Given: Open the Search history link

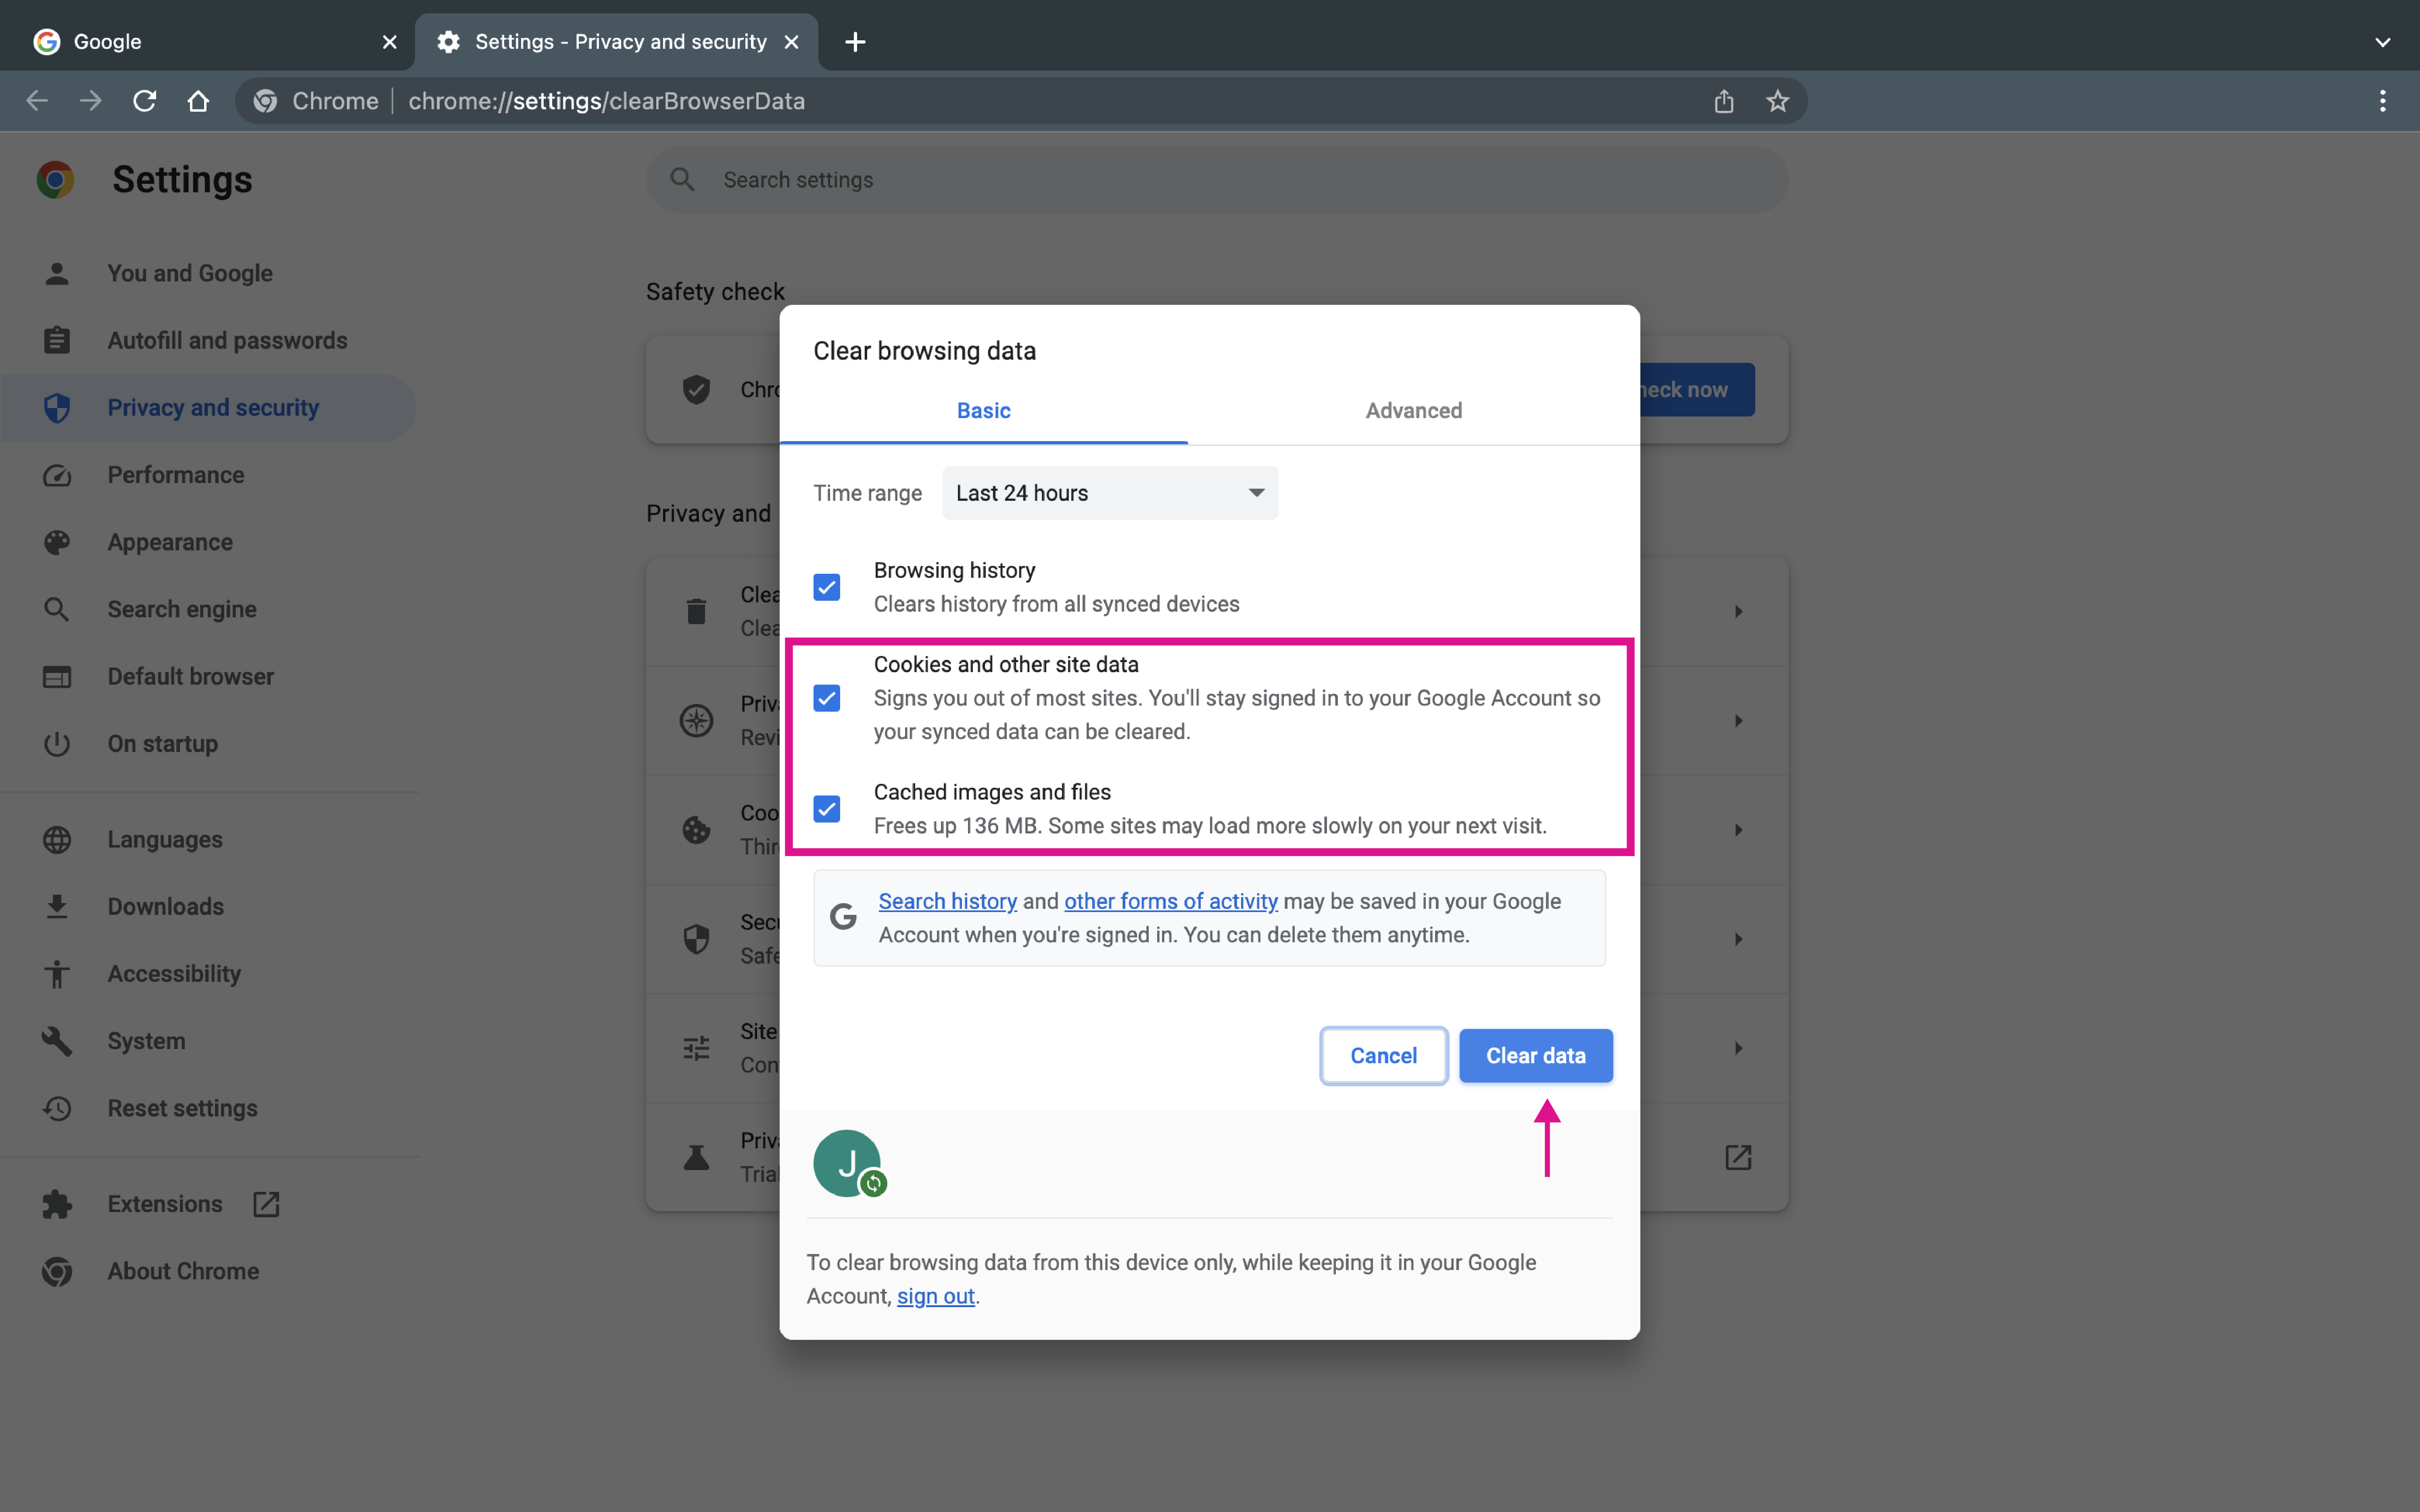Looking at the screenshot, I should point(947,901).
